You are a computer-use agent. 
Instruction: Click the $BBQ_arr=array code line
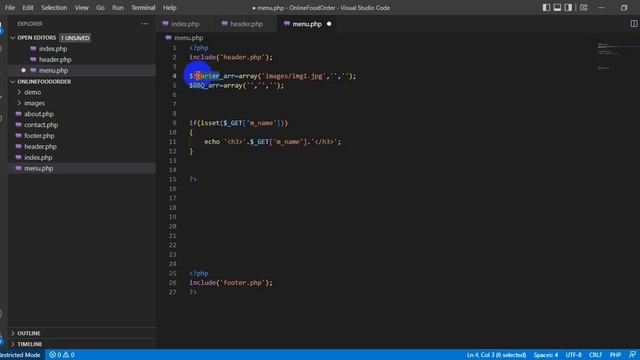pyautogui.click(x=236, y=86)
